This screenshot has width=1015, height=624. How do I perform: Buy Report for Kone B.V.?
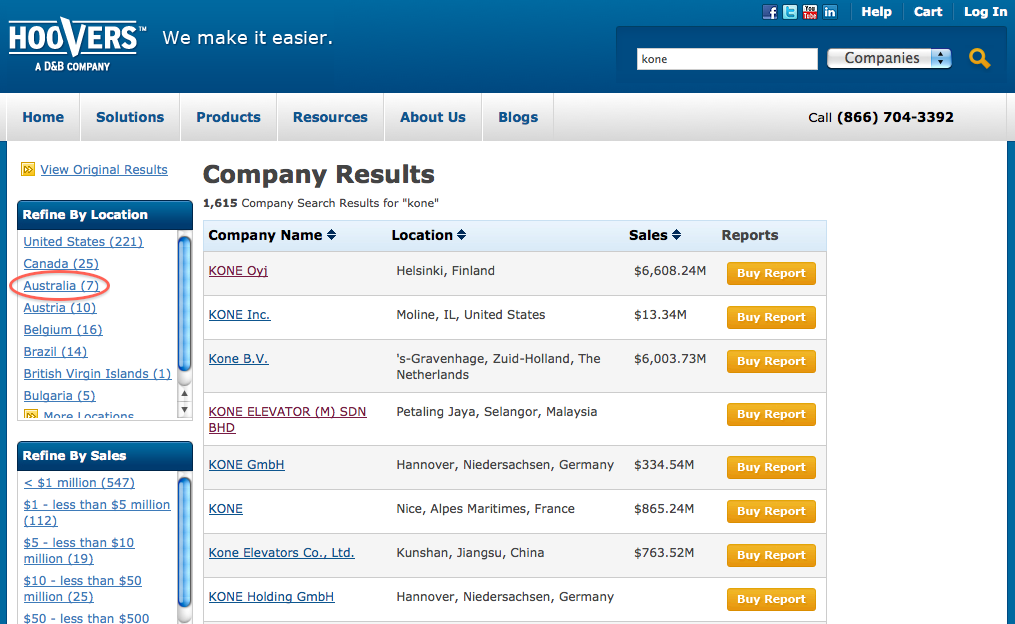coord(771,361)
